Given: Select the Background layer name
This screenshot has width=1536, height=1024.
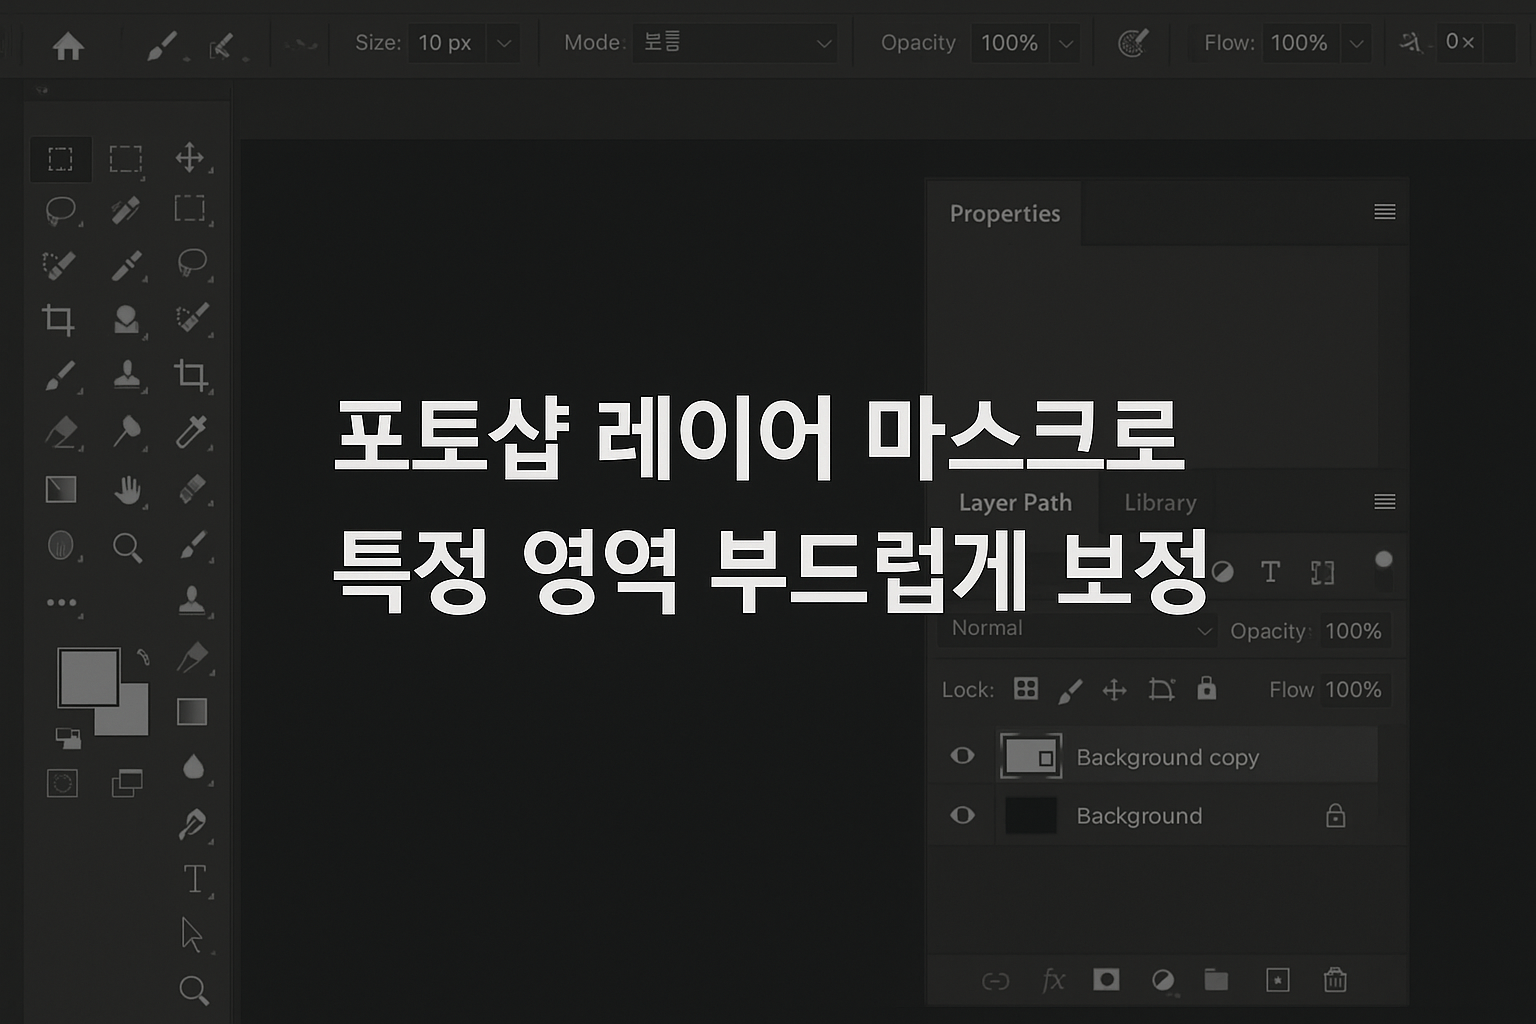Looking at the screenshot, I should point(1139,816).
